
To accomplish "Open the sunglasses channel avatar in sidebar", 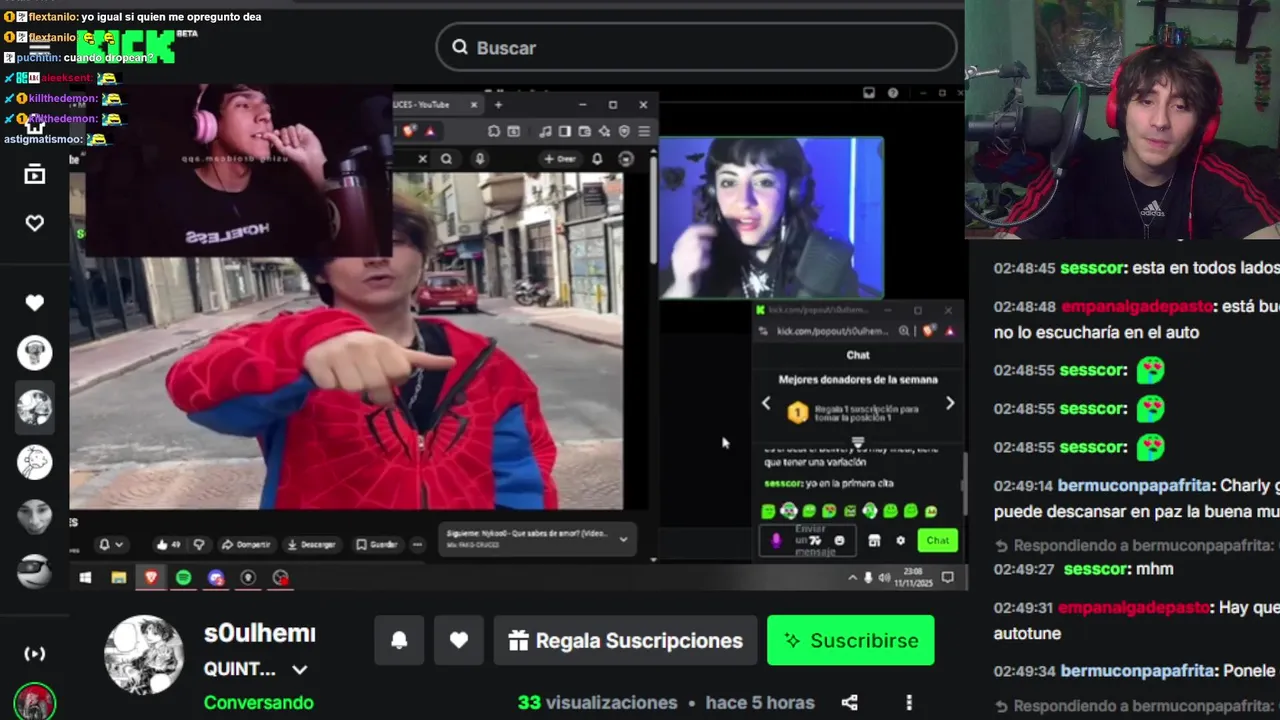I will [34, 571].
